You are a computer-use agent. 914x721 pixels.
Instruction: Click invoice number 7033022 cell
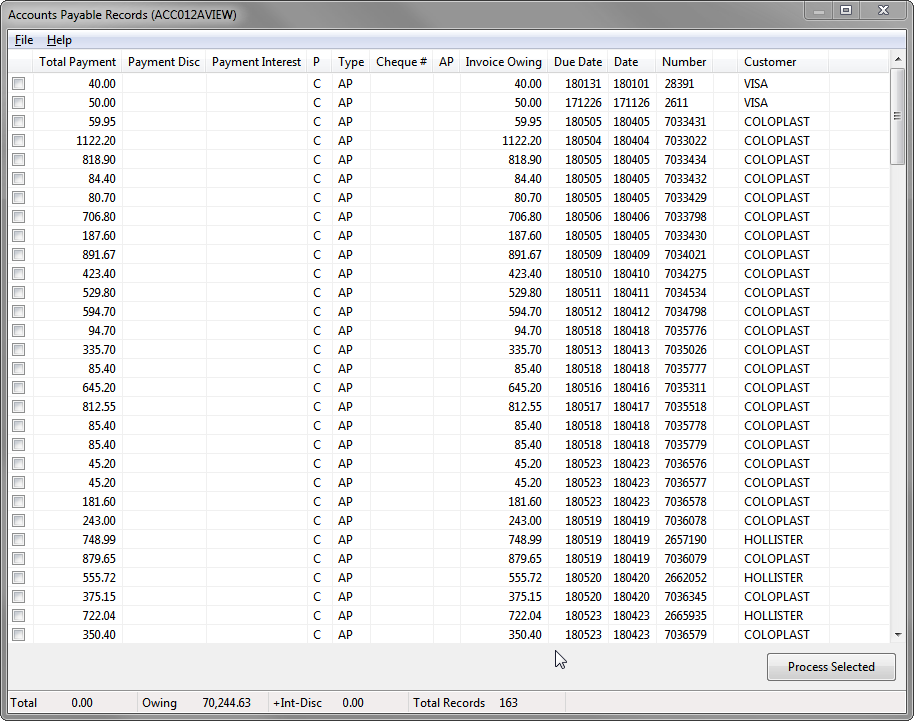[x=686, y=140]
